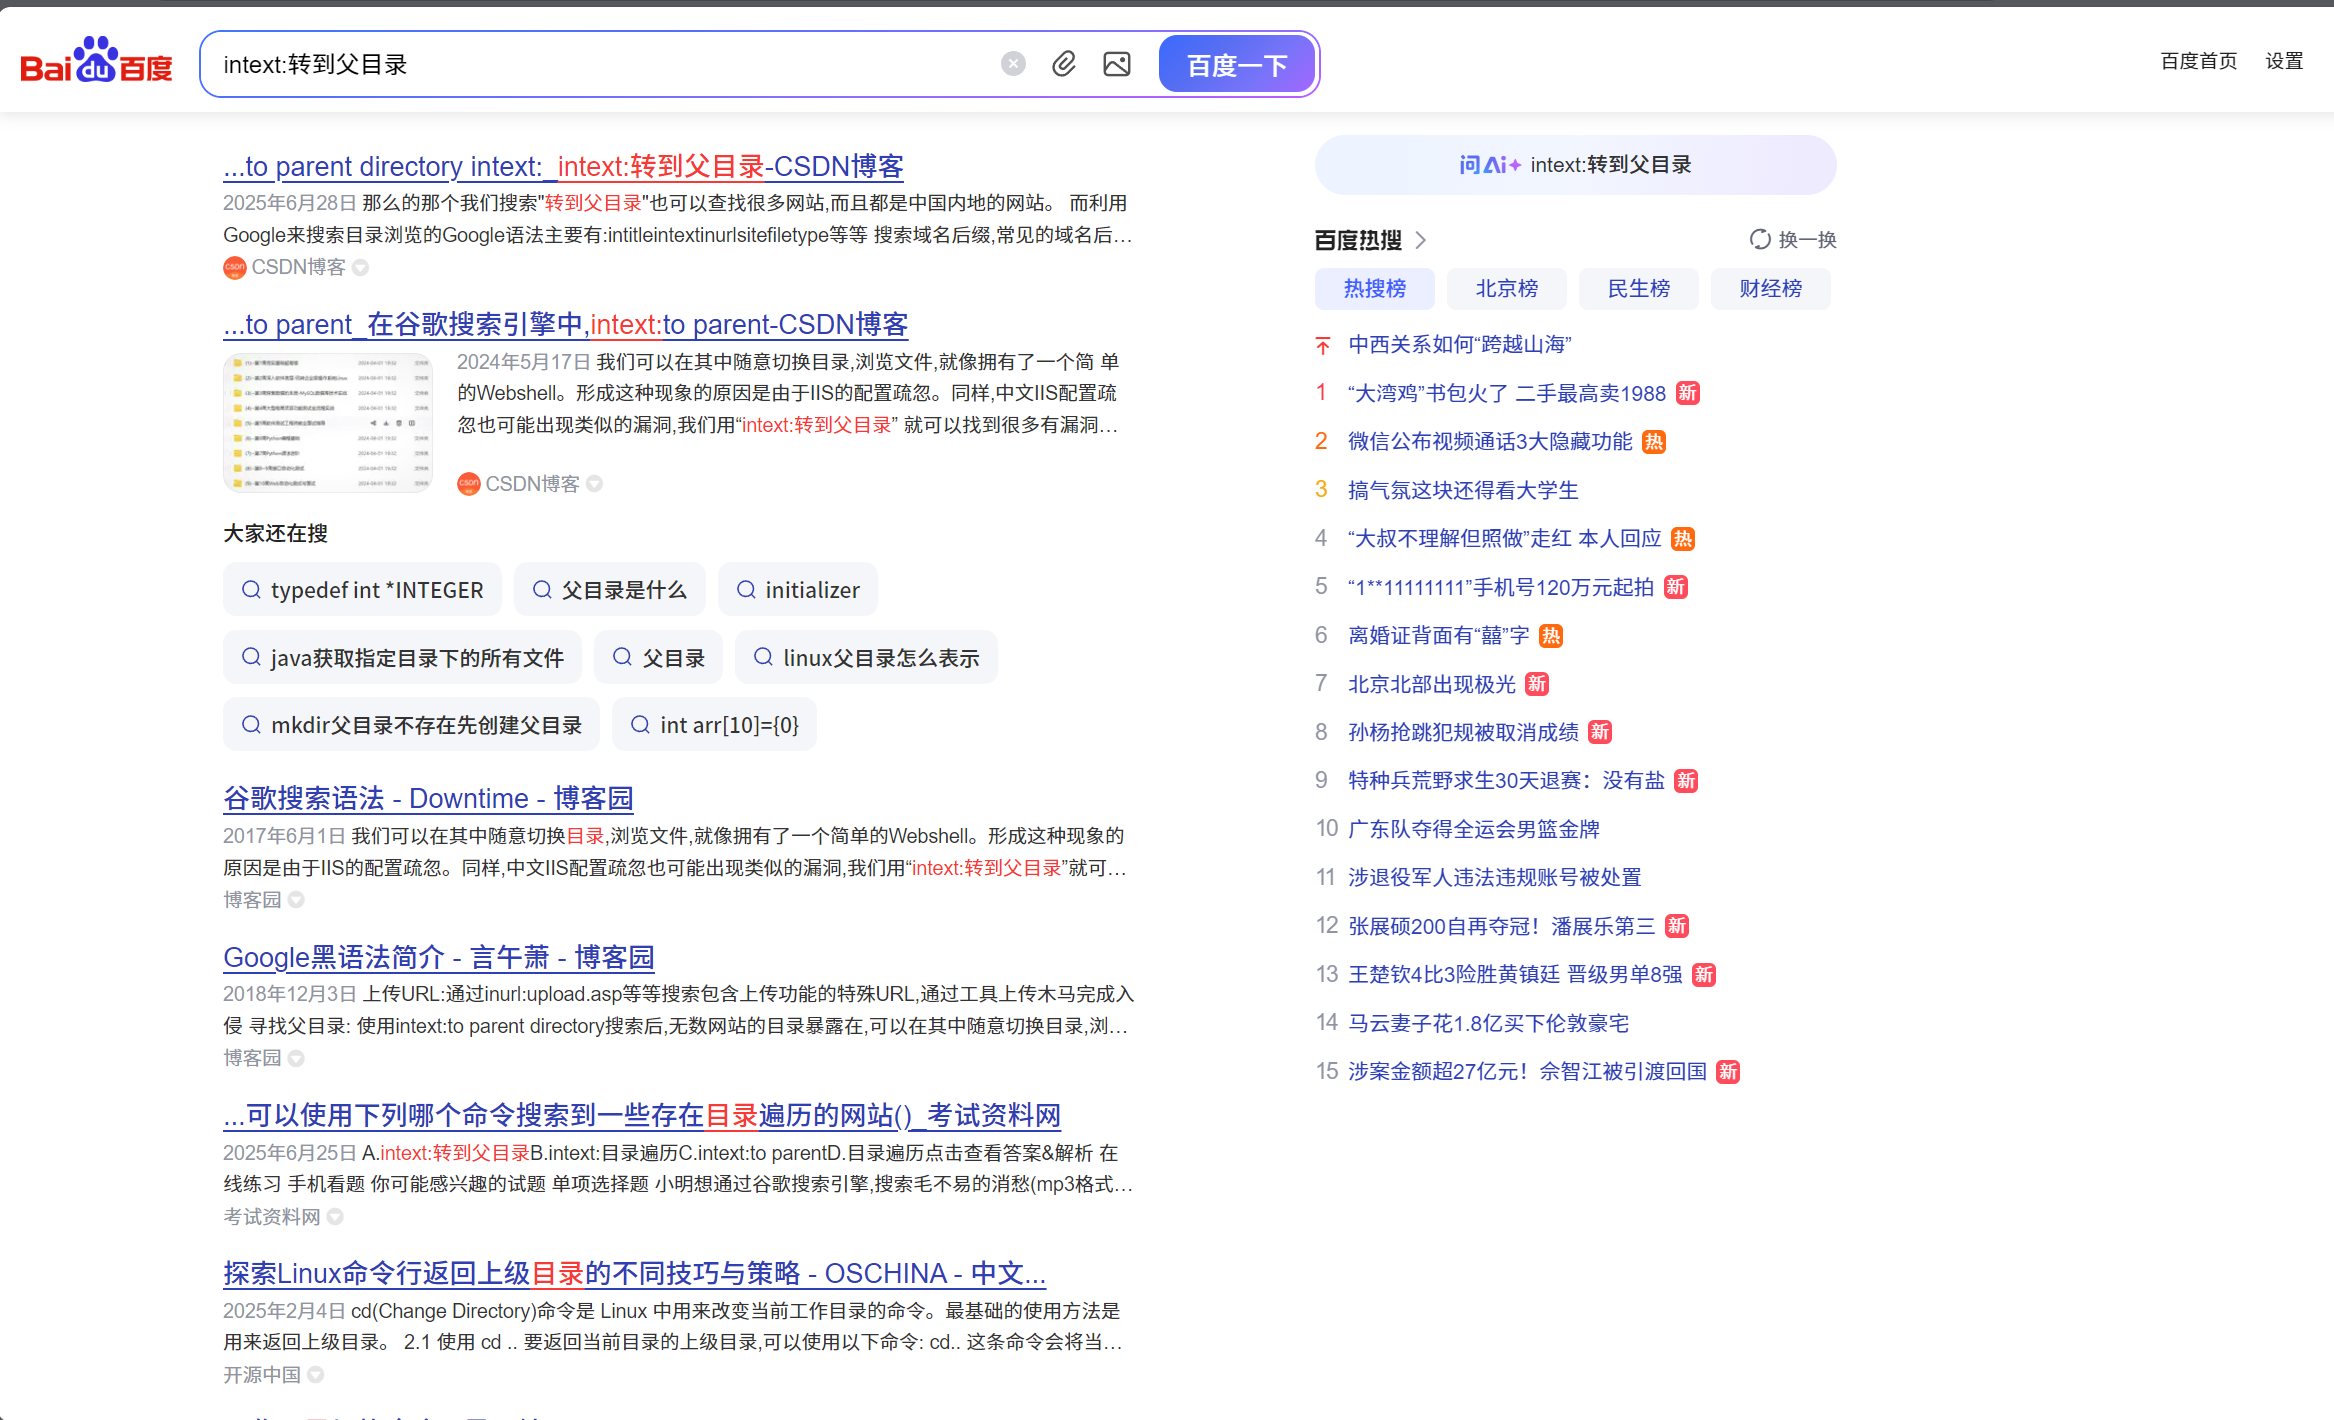Click the 问AI icon above the hot search panel
This screenshot has width=2334, height=1420.
pyautogui.click(x=1489, y=164)
